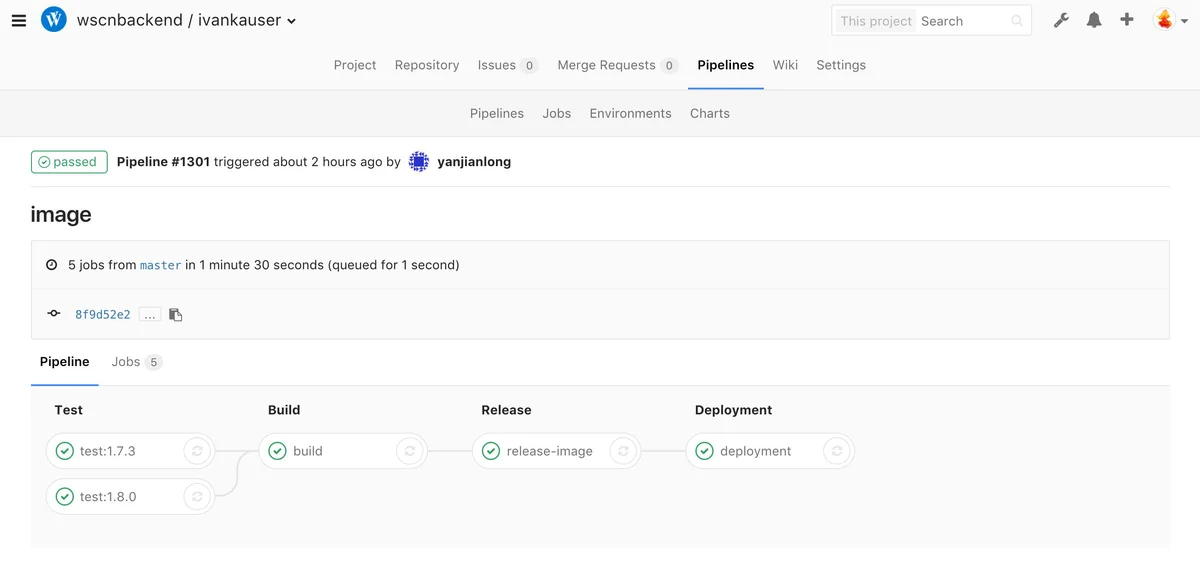1200x586 pixels.
Task: Open the hamburger navigation menu
Action: [x=19, y=20]
